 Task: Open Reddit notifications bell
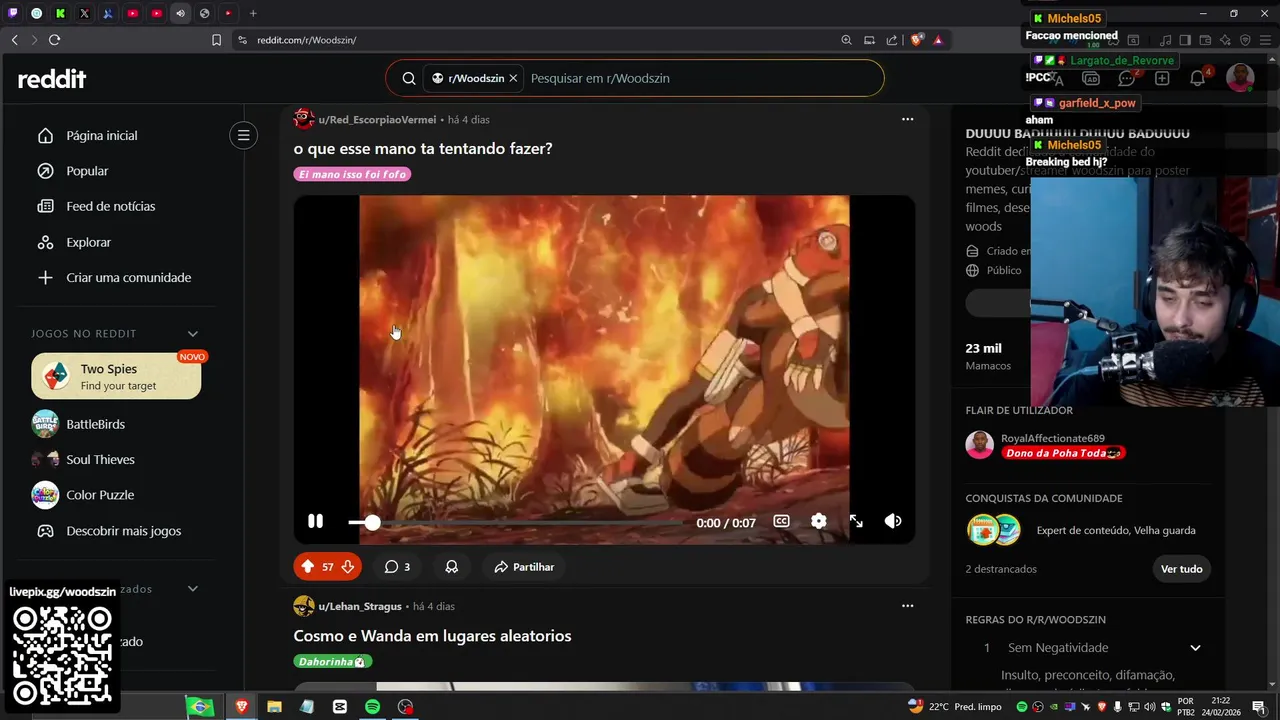click(1197, 78)
